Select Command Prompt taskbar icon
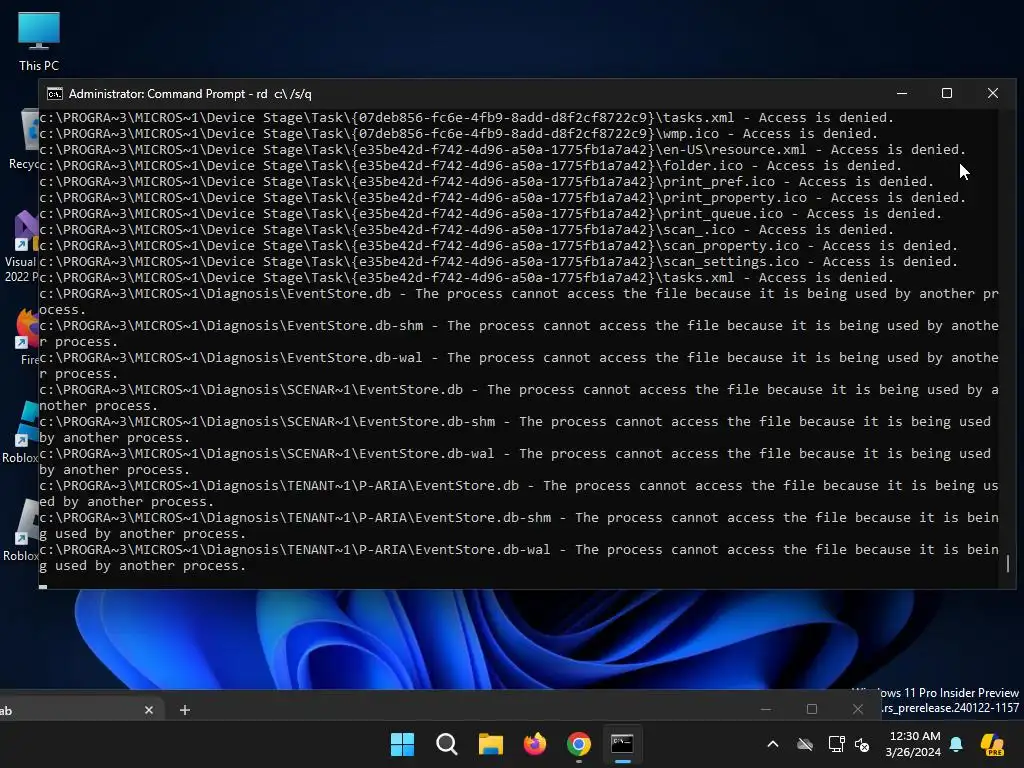 pos(622,744)
